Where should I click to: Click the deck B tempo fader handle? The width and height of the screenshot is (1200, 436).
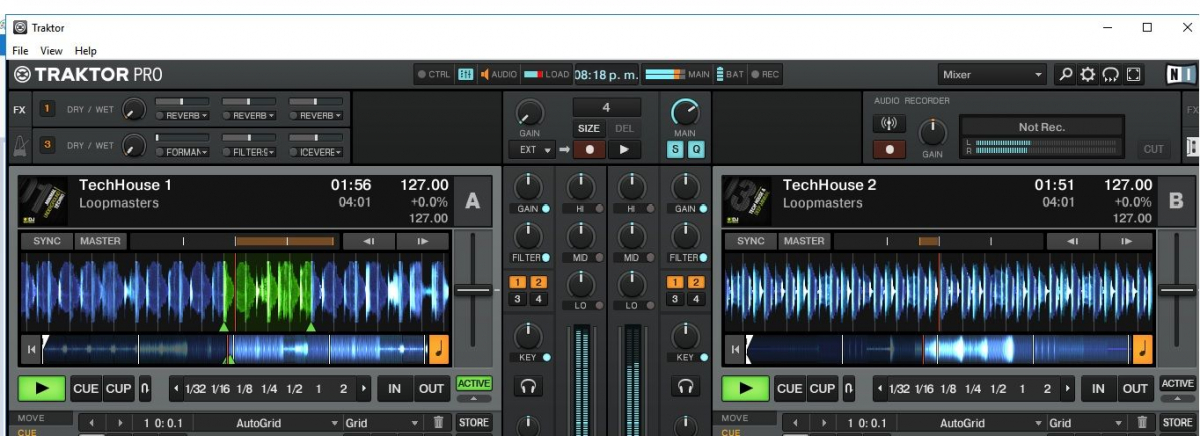(1178, 290)
